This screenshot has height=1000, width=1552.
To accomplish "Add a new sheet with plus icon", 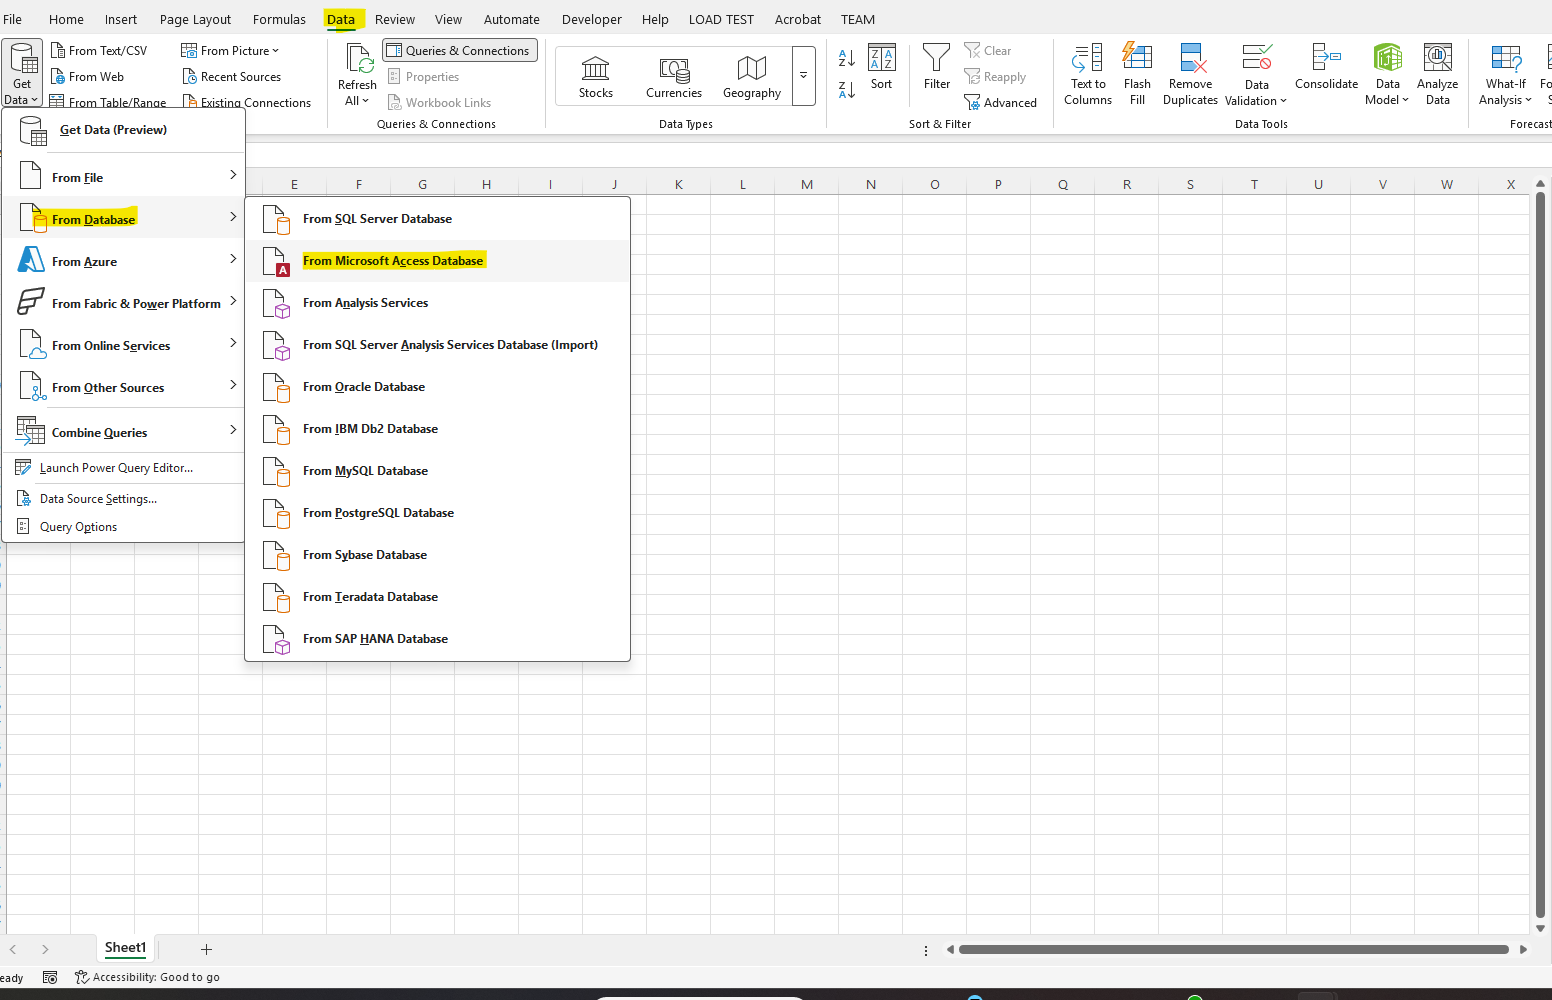I will tap(206, 949).
